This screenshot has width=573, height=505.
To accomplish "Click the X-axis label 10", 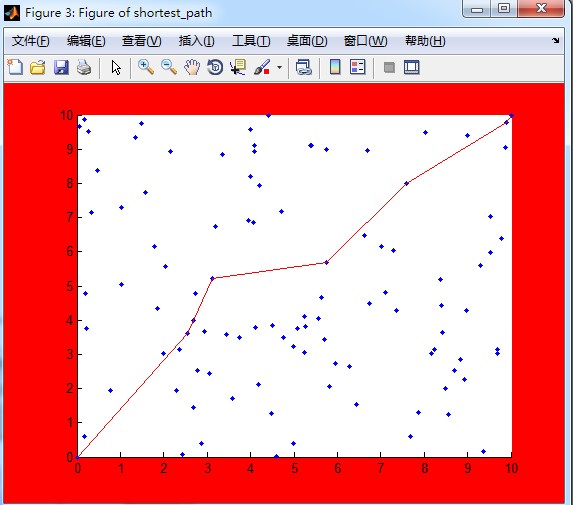I will point(512,469).
